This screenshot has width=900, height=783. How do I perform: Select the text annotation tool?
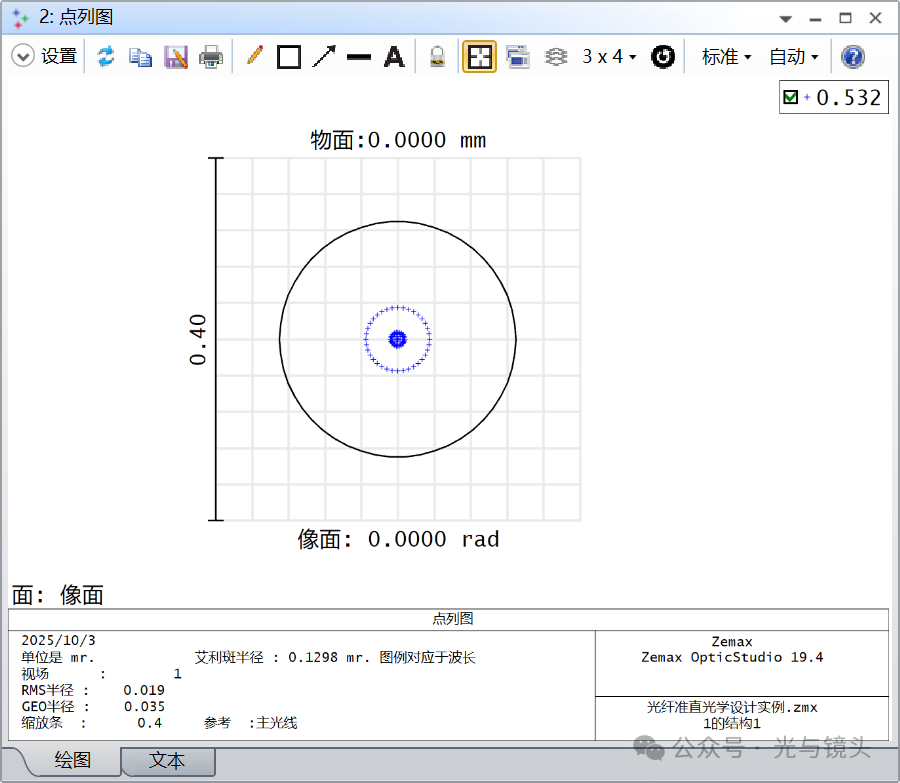tap(393, 56)
